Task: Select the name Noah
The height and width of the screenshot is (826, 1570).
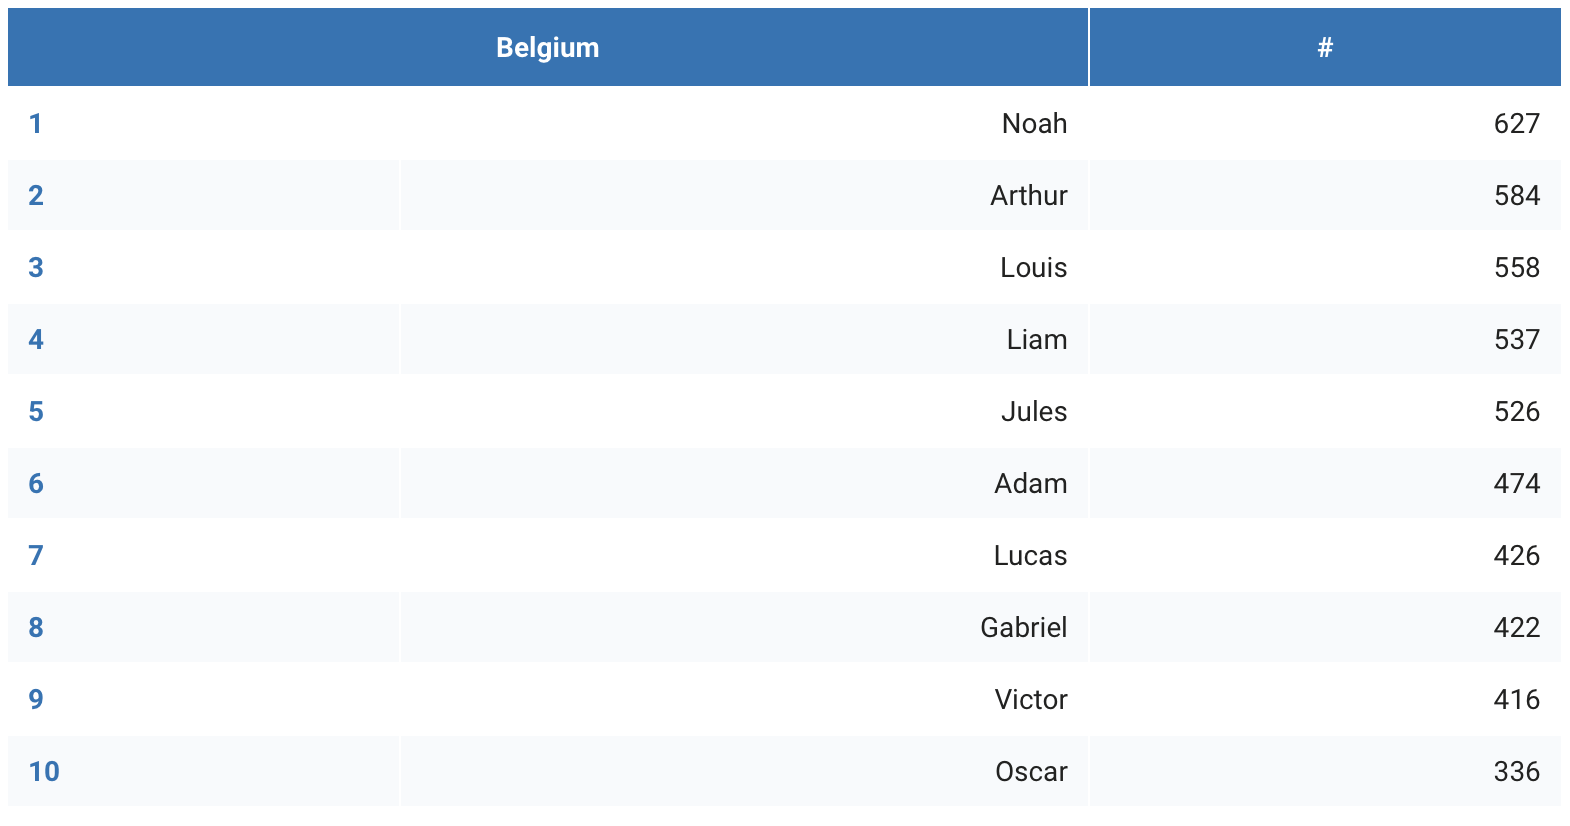Action: click(1034, 123)
